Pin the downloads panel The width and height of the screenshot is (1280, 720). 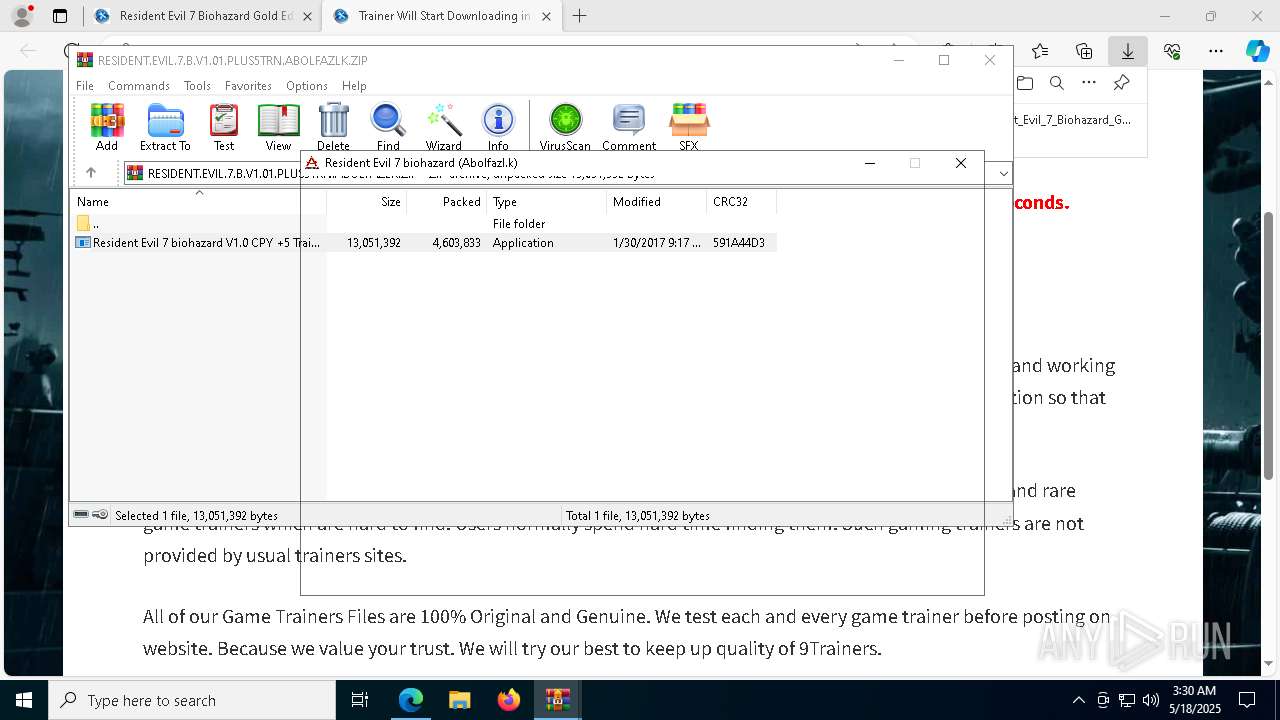[1122, 83]
